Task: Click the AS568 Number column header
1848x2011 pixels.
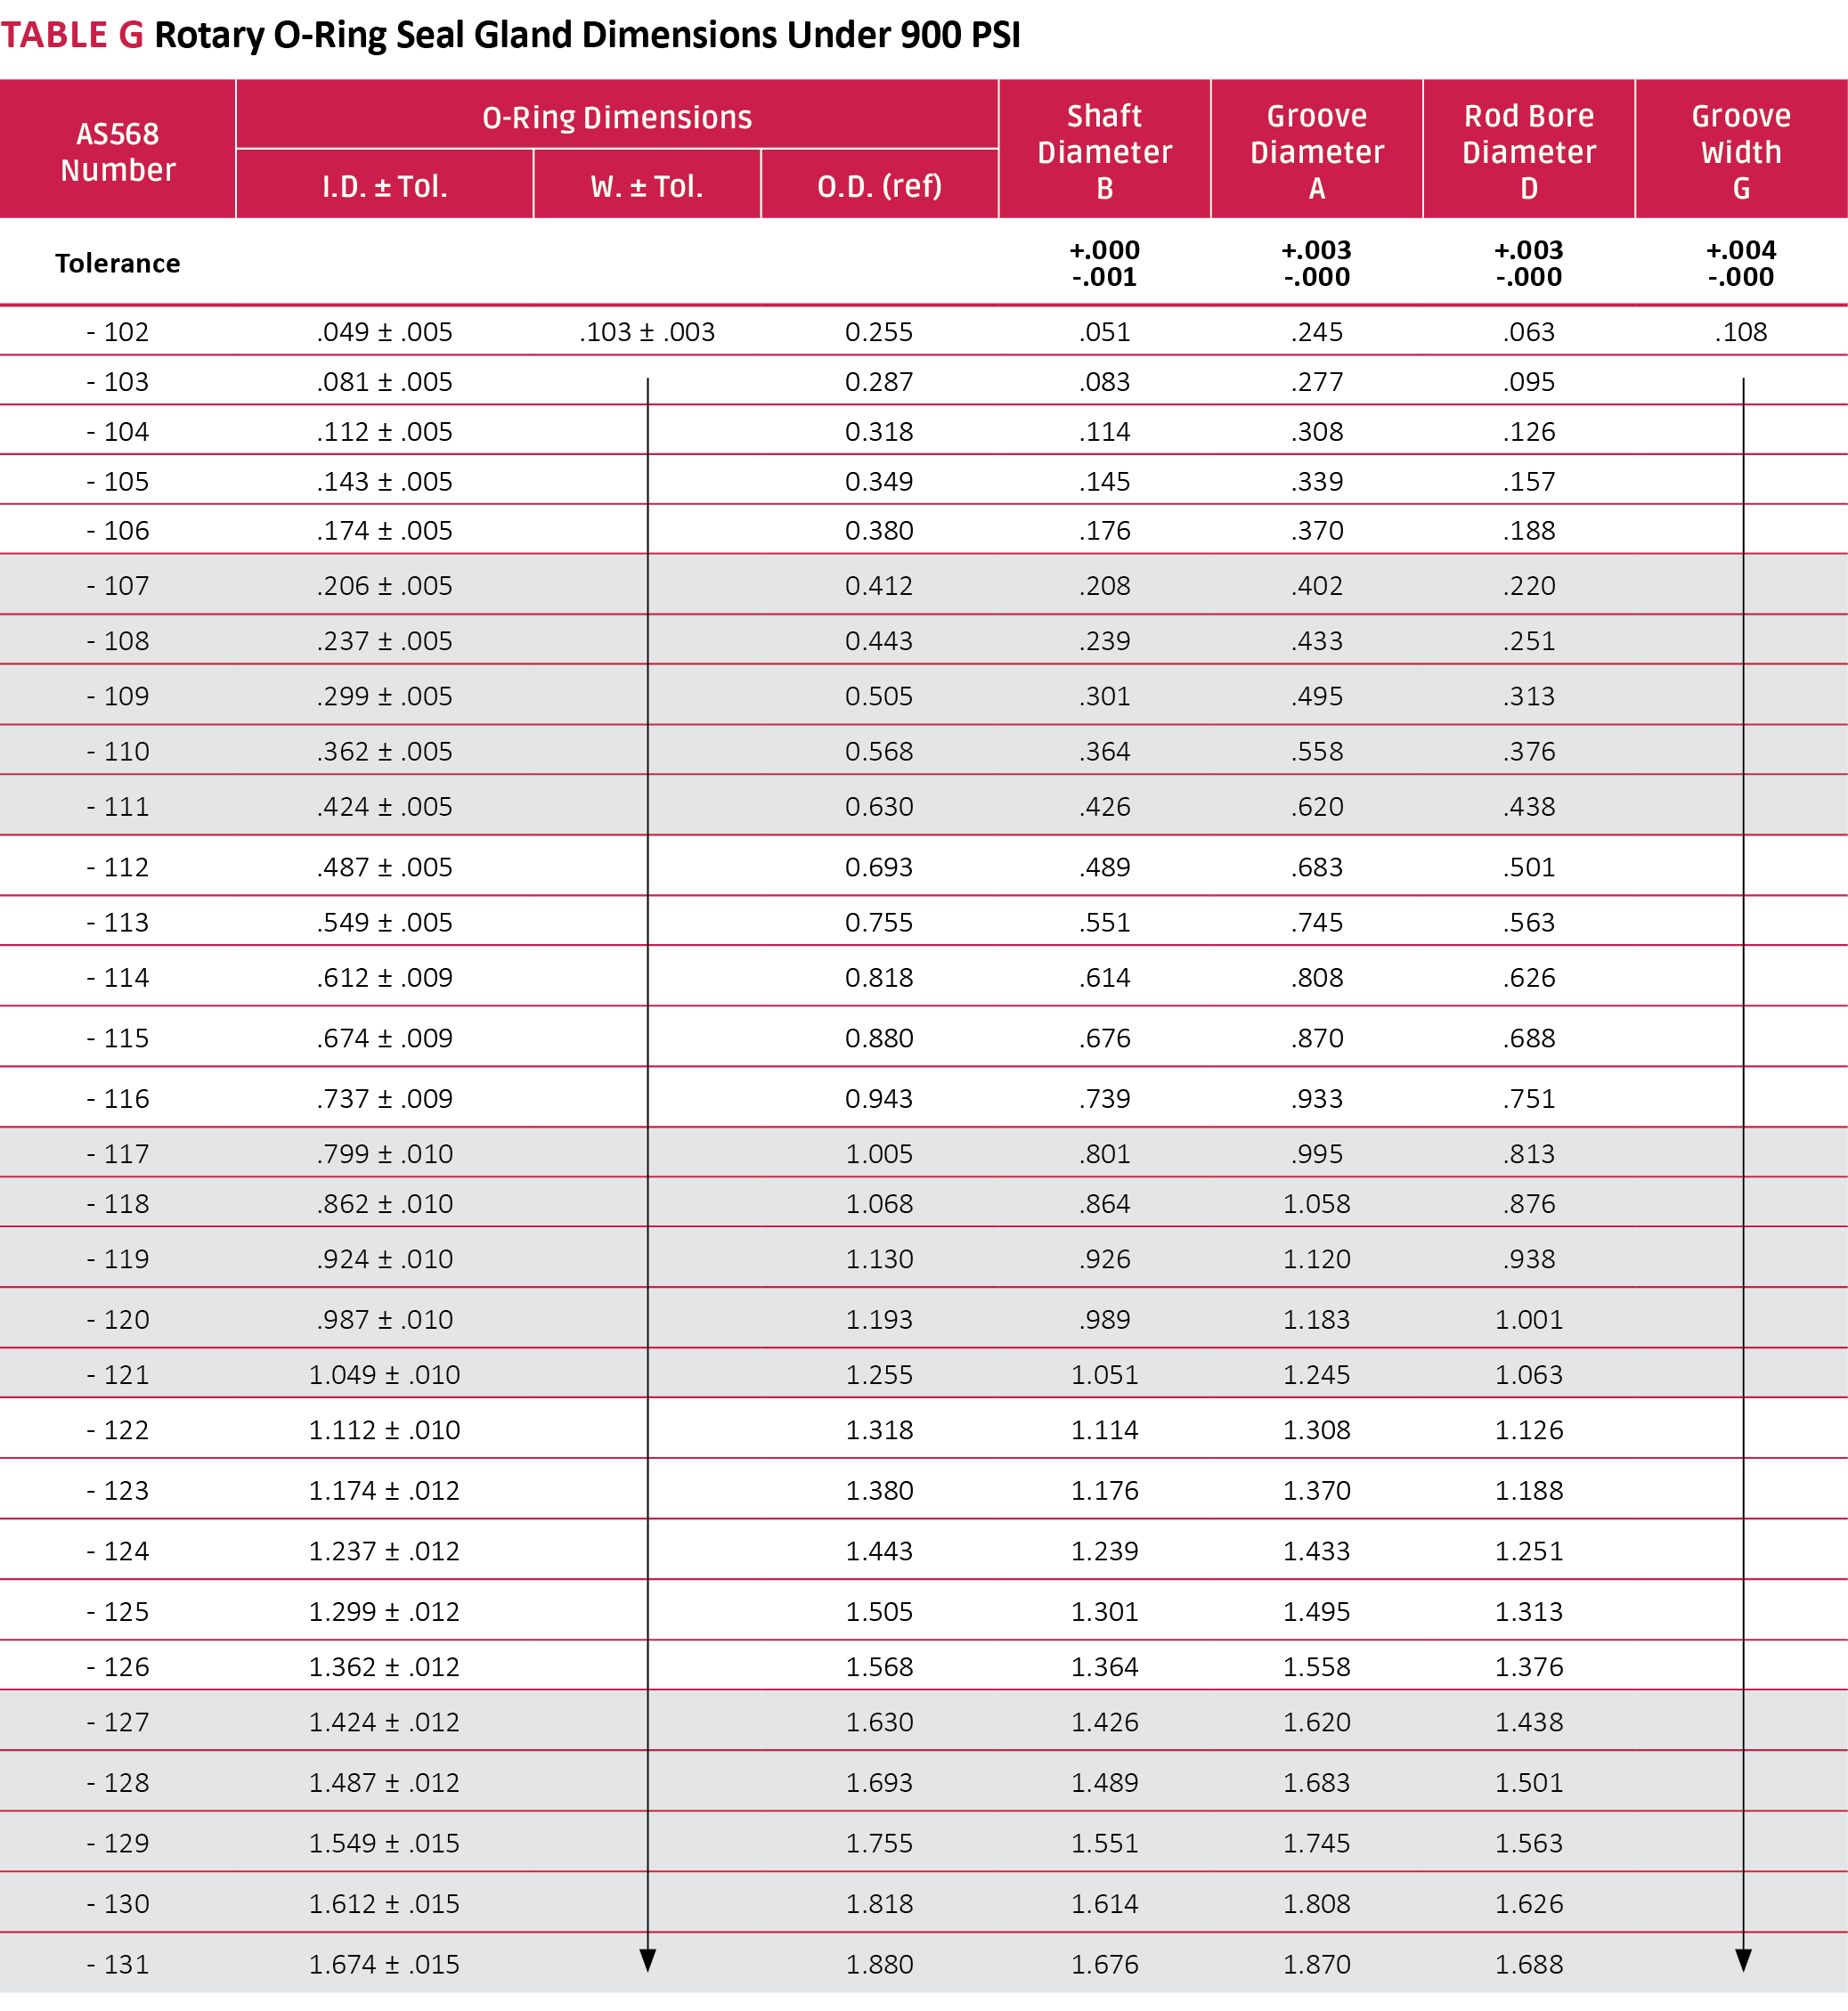Action: [118, 152]
